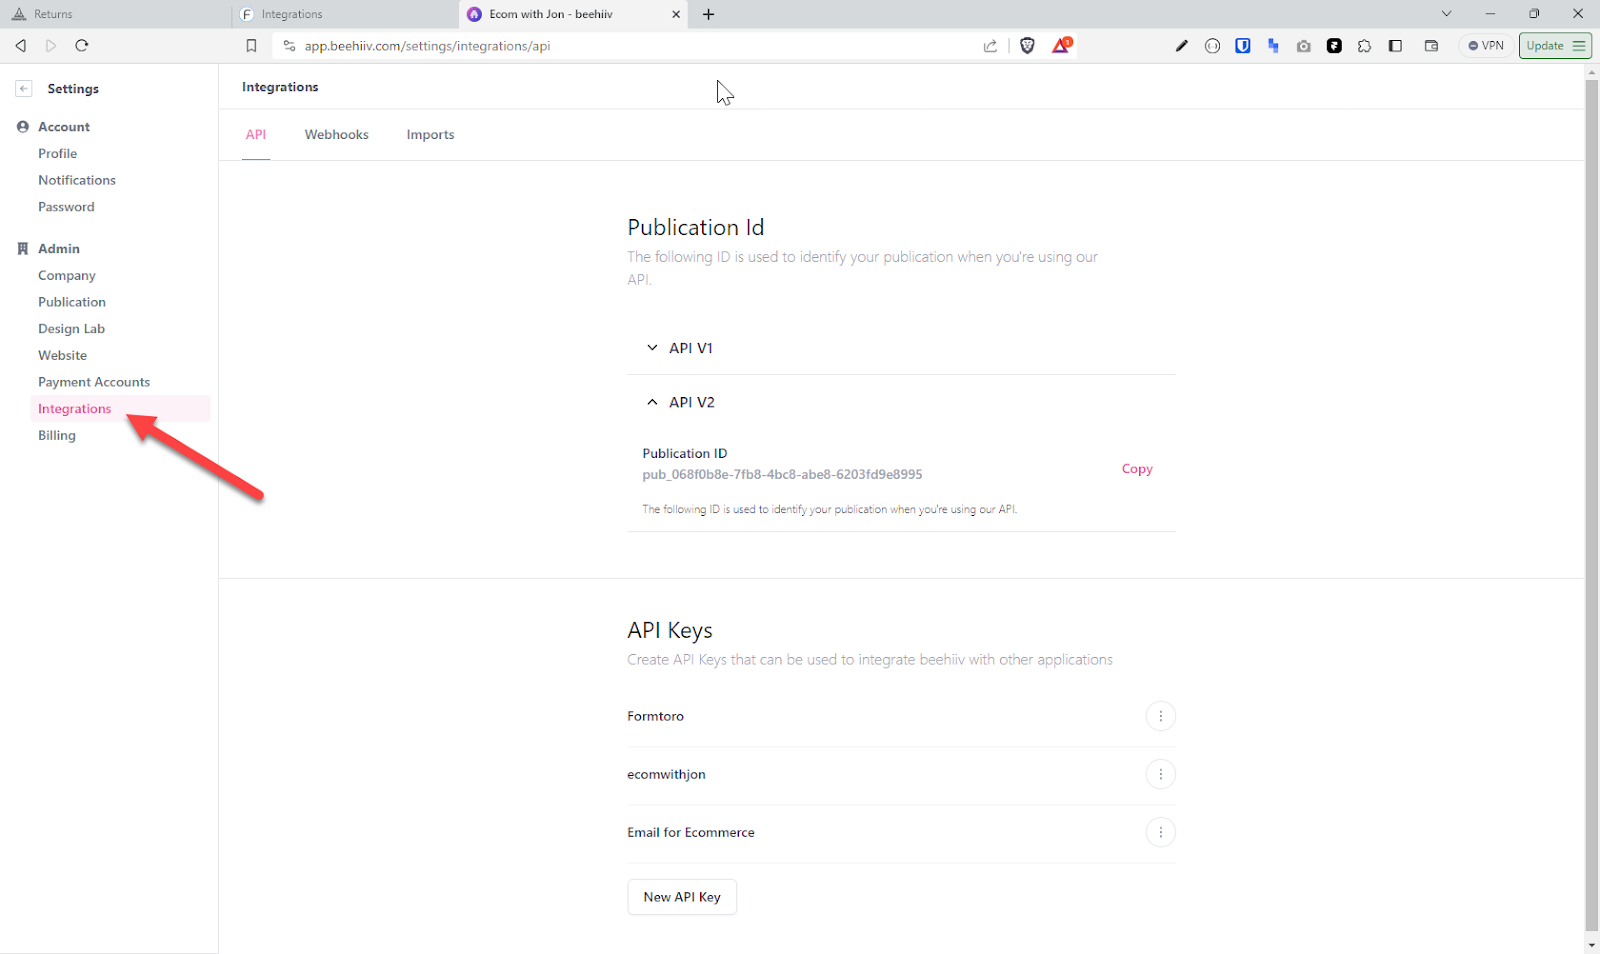Viewport: 1600px width, 954px height.
Task: Click the publication ID value text
Action: pos(782,475)
